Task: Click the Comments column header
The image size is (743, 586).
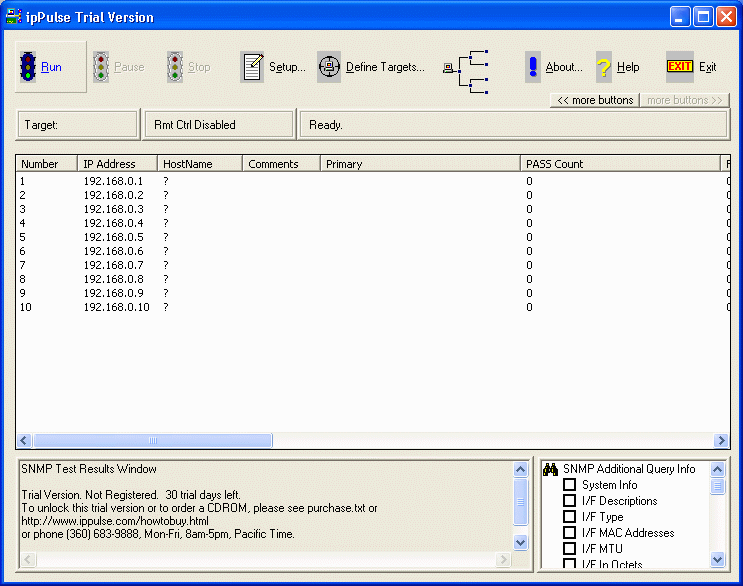Action: pyautogui.click(x=281, y=164)
